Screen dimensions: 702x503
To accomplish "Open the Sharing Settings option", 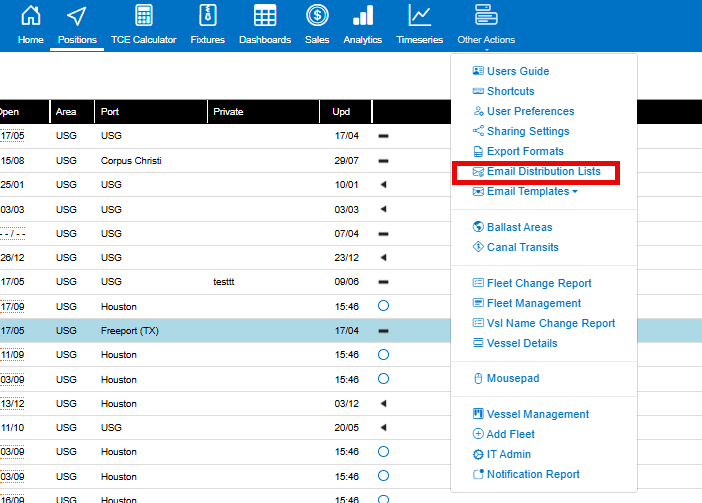I will (527, 131).
